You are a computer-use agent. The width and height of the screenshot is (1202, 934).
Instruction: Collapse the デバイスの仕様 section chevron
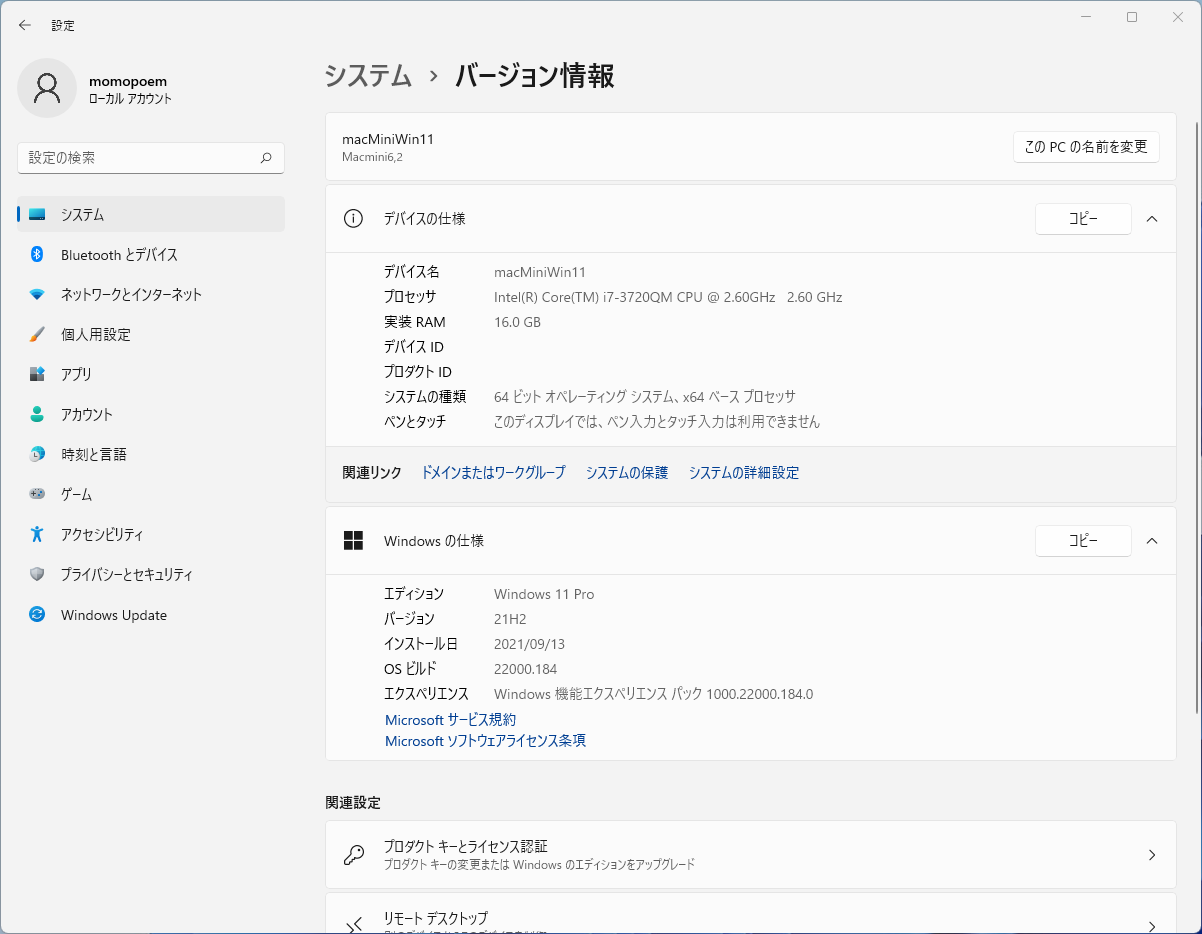pos(1152,219)
